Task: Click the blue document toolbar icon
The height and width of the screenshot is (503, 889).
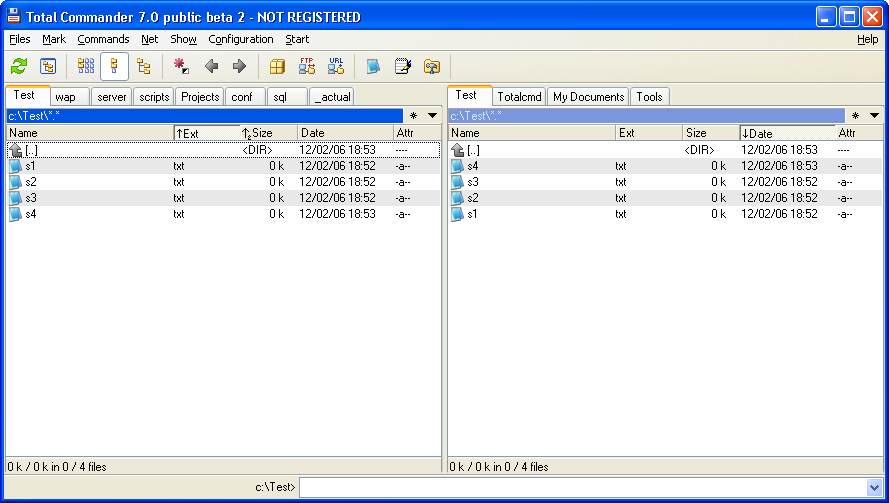Action: coord(372,66)
